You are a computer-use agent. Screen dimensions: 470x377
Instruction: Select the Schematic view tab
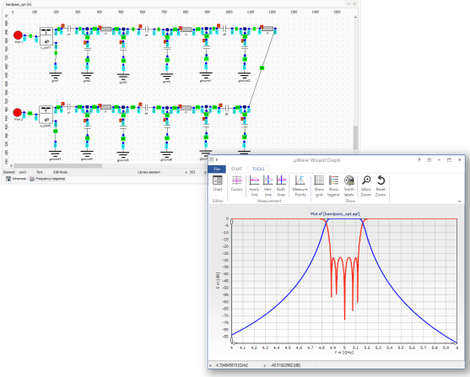click(16, 179)
